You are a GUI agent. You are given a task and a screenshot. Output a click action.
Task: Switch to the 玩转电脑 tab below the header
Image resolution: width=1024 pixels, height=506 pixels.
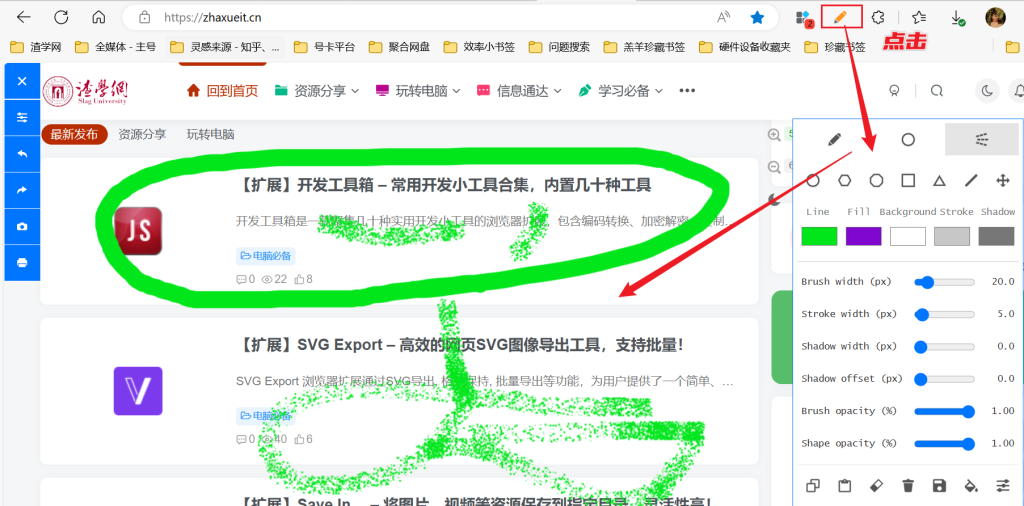click(210, 134)
